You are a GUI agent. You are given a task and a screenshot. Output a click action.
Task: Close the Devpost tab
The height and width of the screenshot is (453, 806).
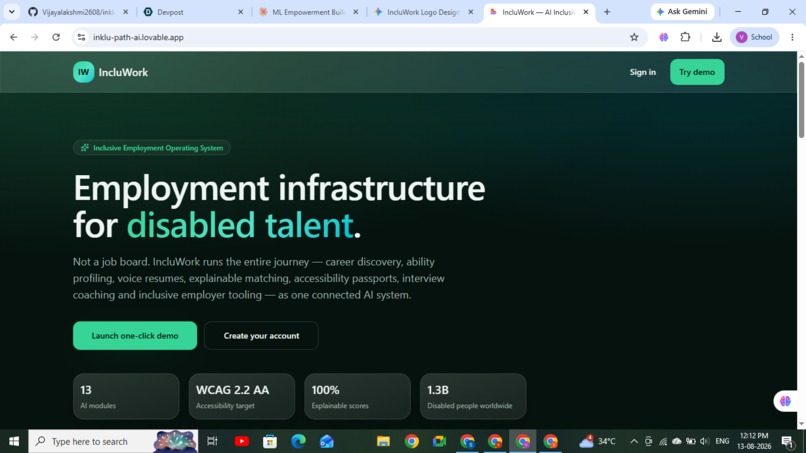point(241,12)
